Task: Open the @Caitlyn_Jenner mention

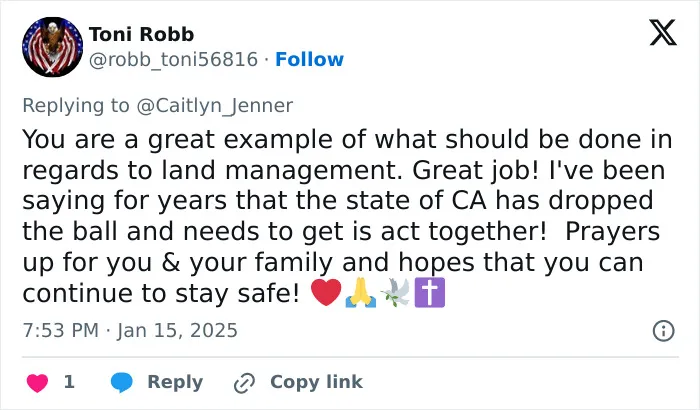Action: (215, 106)
